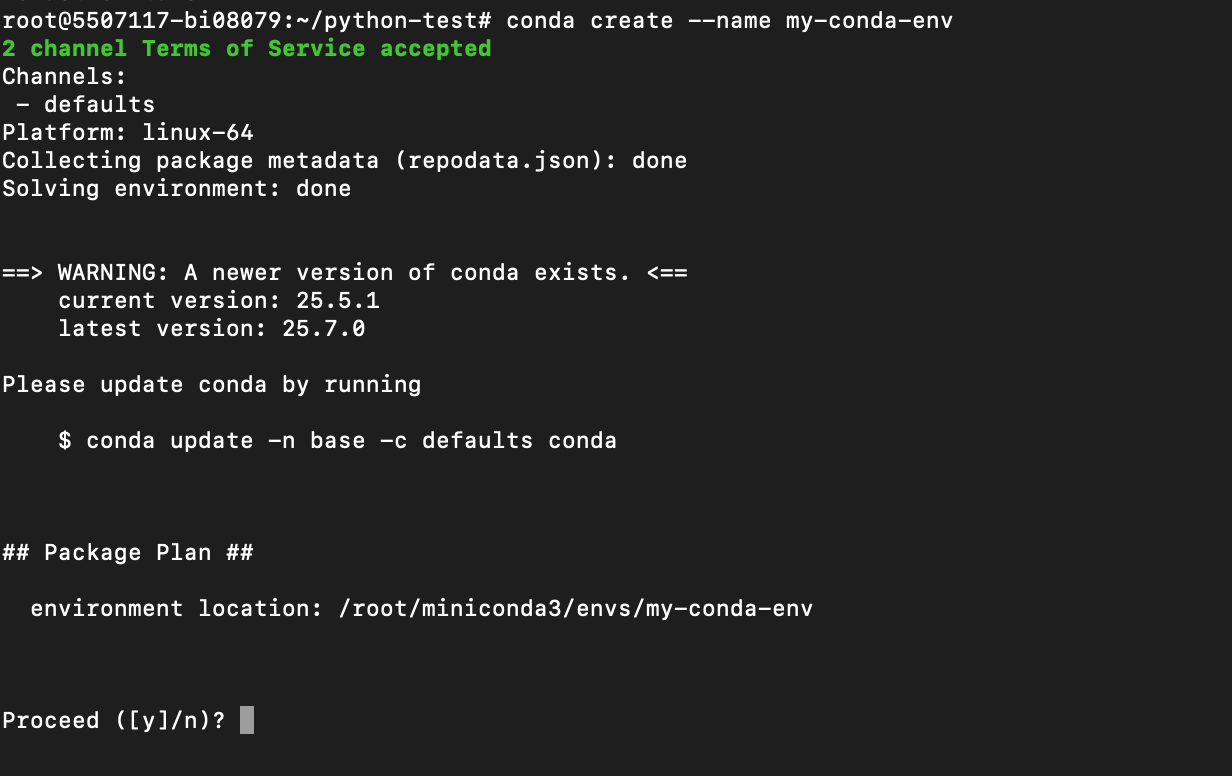Click the 'Please update conda by running' text

(x=212, y=385)
